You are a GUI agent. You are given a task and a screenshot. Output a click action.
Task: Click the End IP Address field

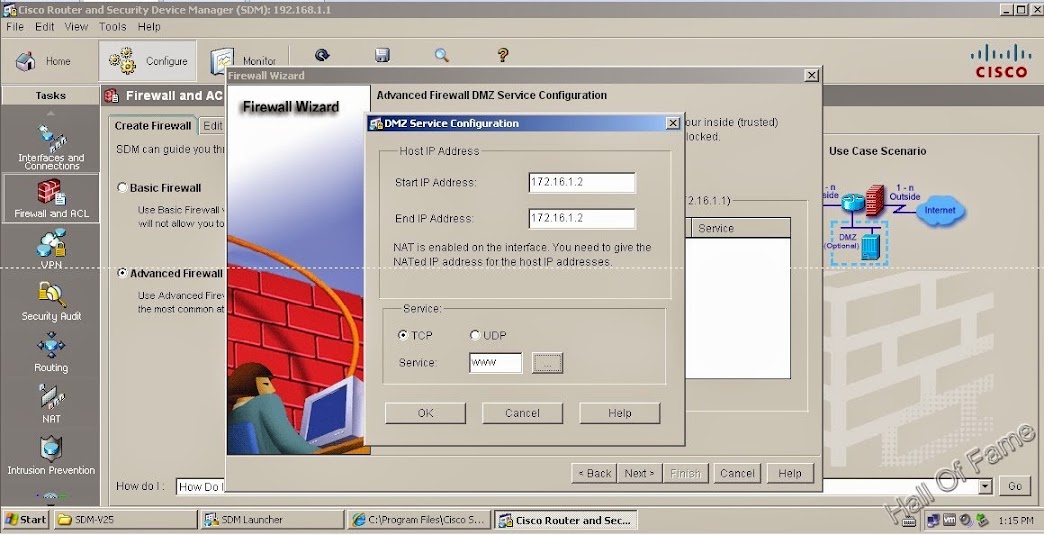click(582, 218)
